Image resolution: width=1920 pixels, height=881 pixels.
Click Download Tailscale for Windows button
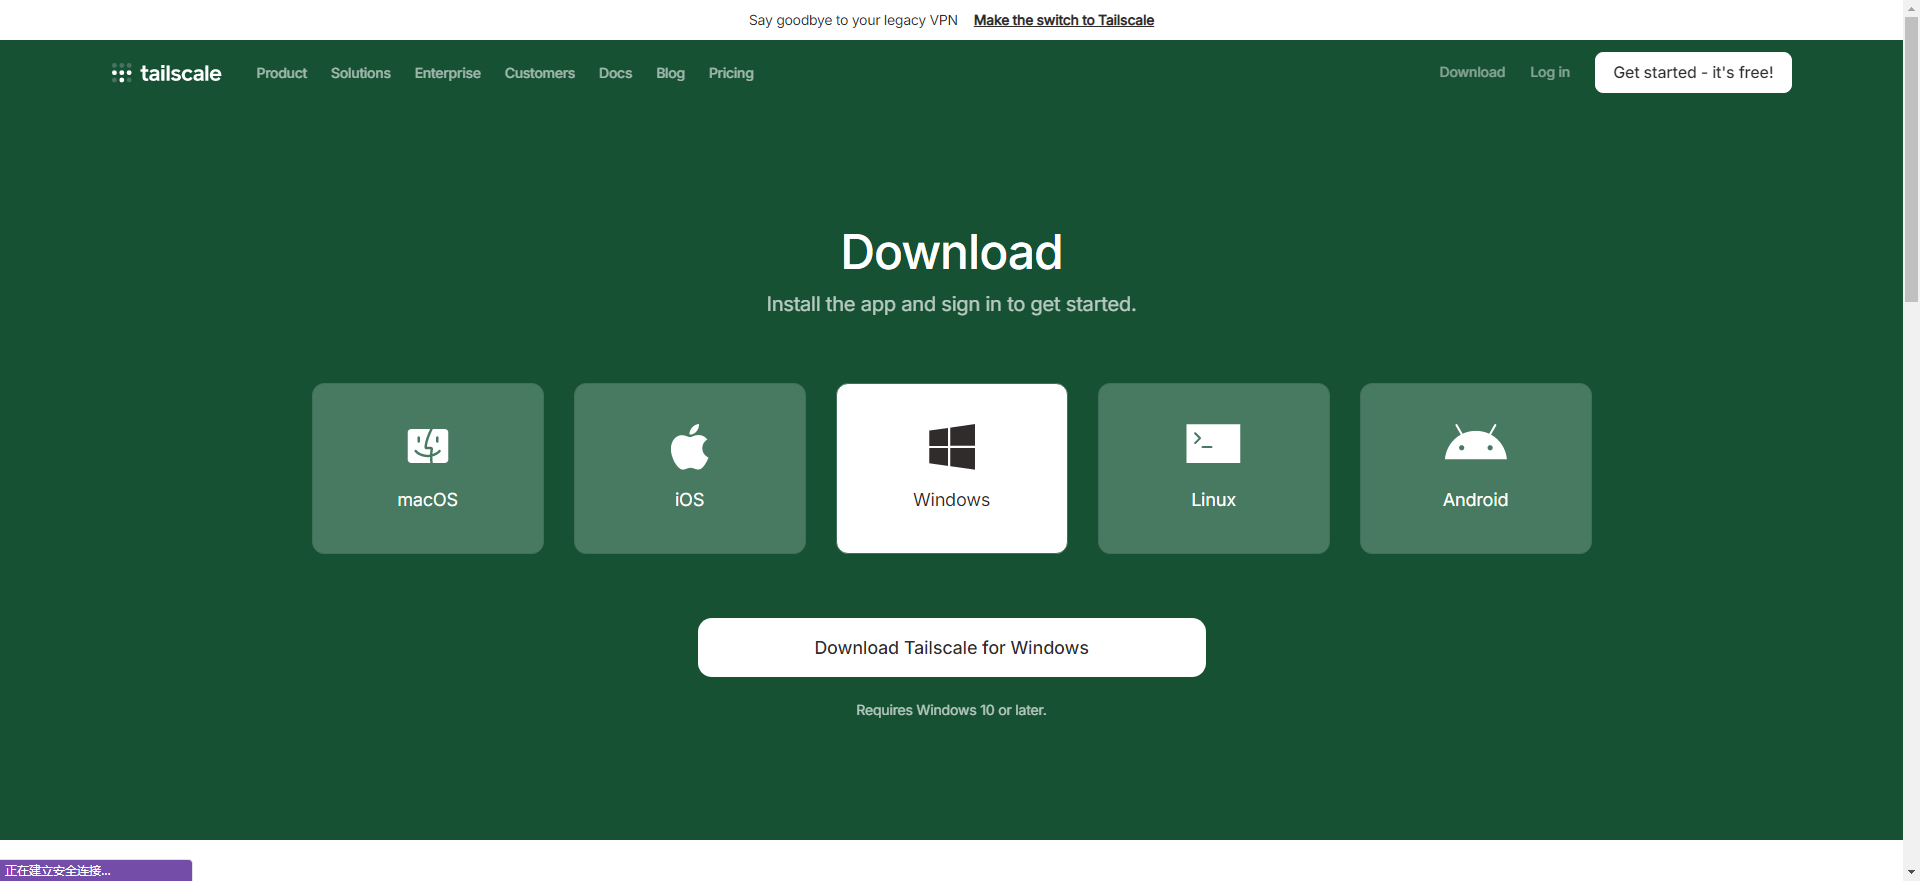coord(952,647)
